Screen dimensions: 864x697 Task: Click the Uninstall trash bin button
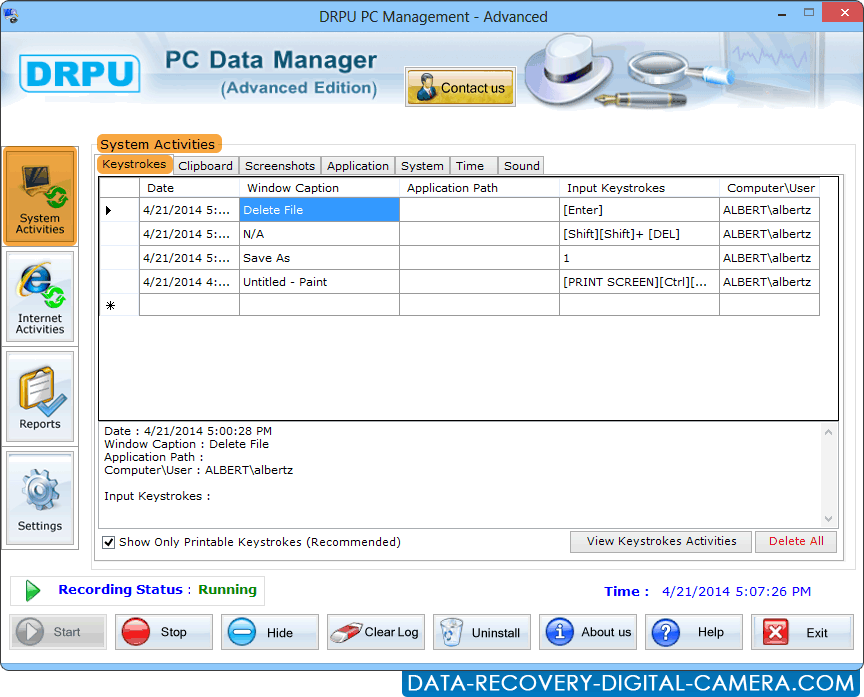coord(482,632)
